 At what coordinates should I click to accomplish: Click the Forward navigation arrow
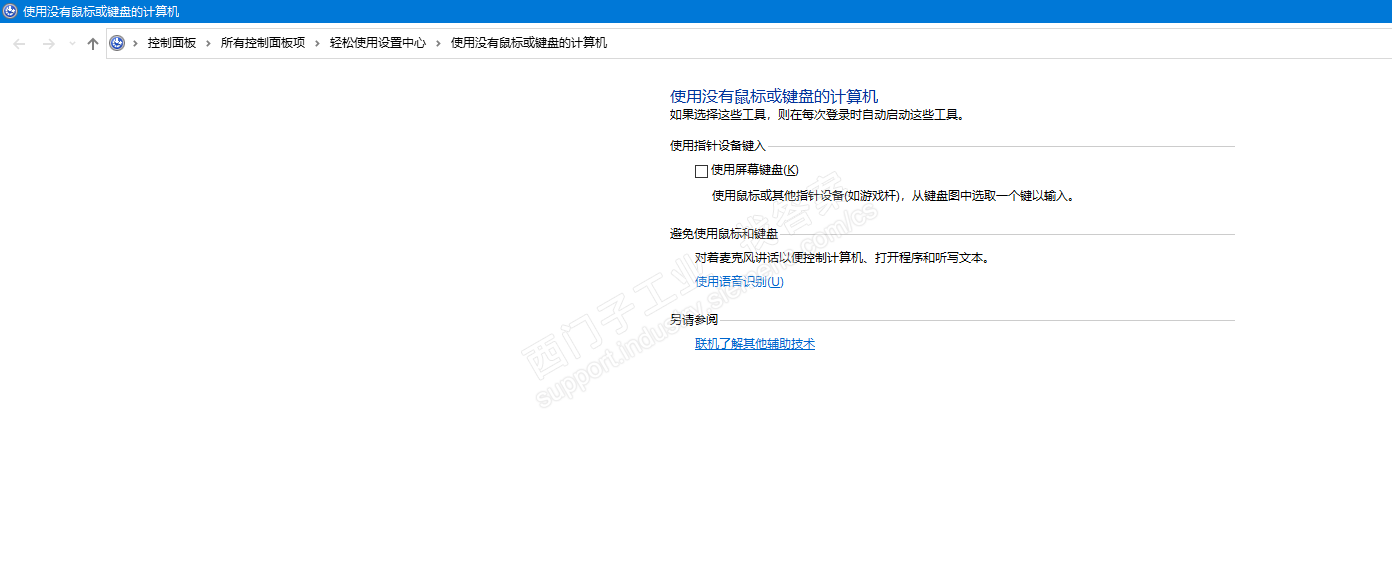coord(48,44)
